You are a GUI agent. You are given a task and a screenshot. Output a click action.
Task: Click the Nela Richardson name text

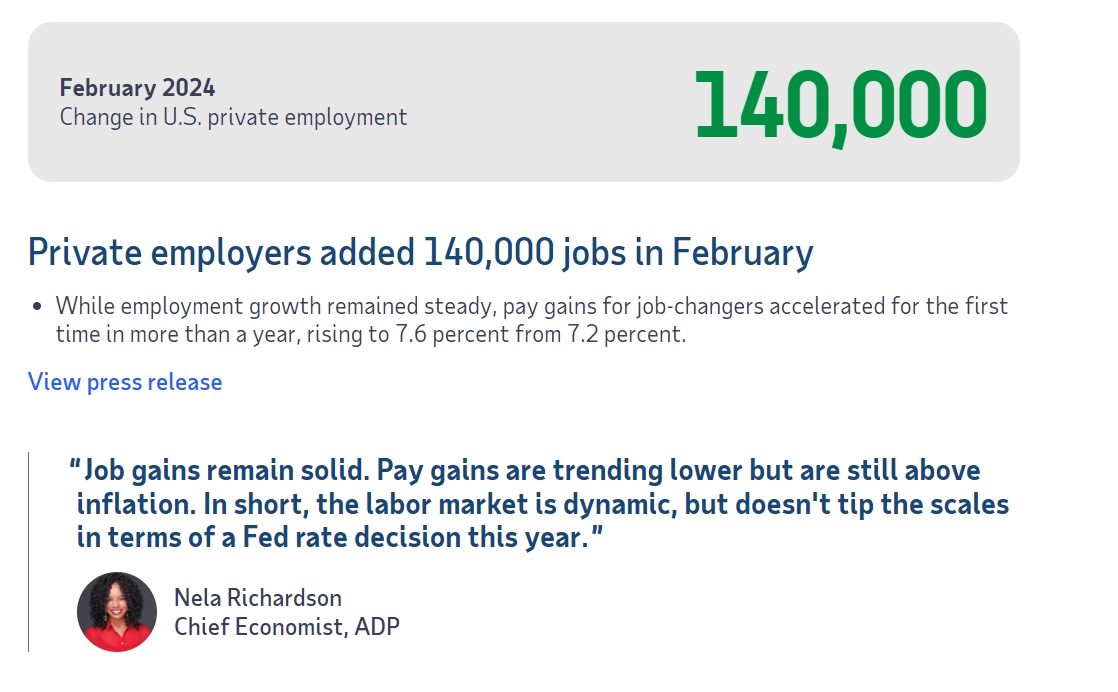(258, 598)
